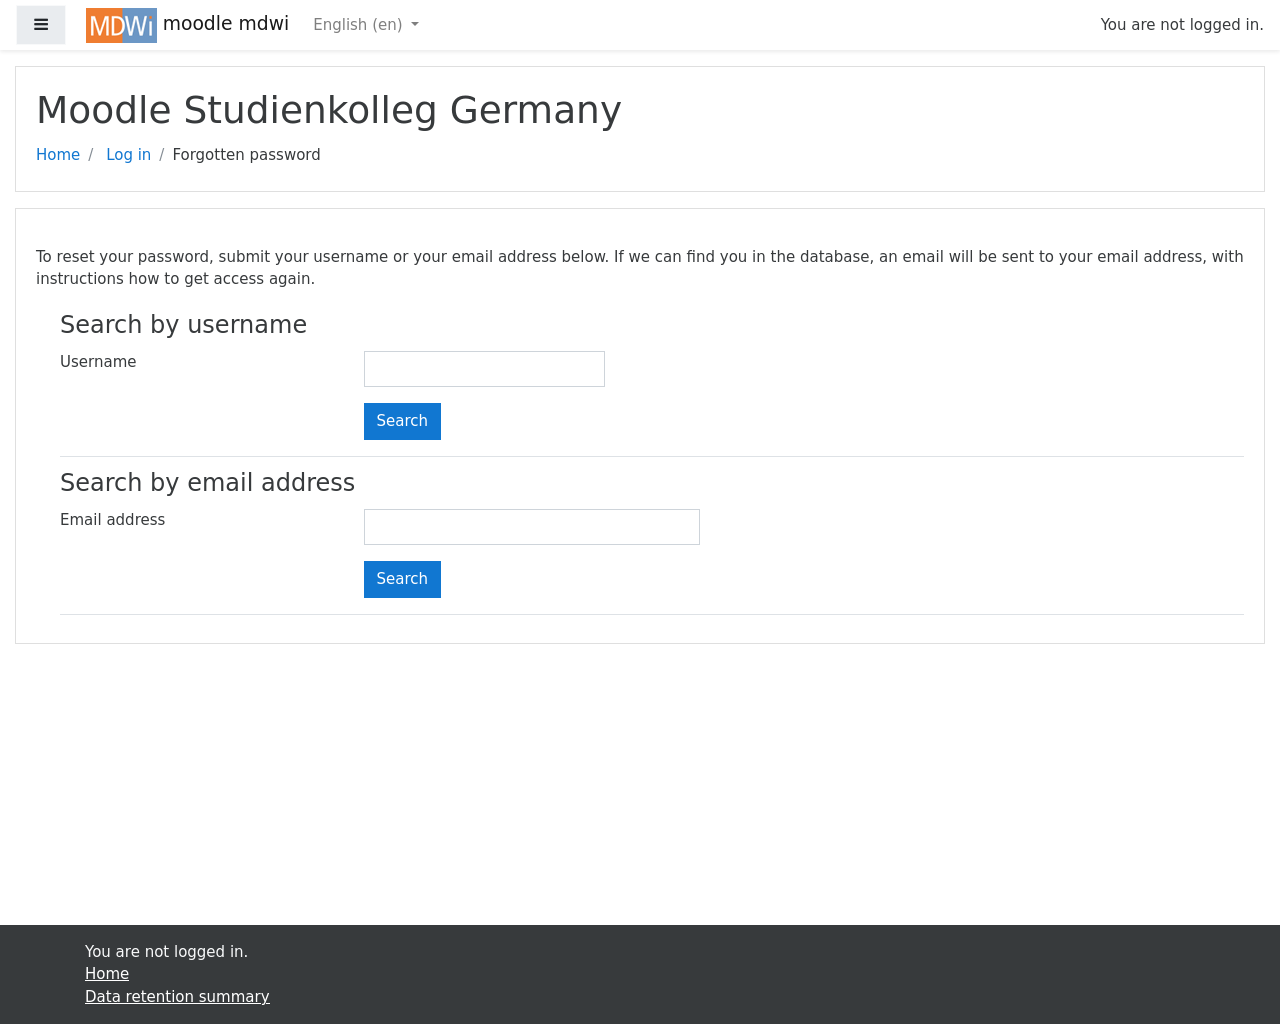1280x1024 pixels.
Task: Focus the Email address input field
Action: point(531,527)
